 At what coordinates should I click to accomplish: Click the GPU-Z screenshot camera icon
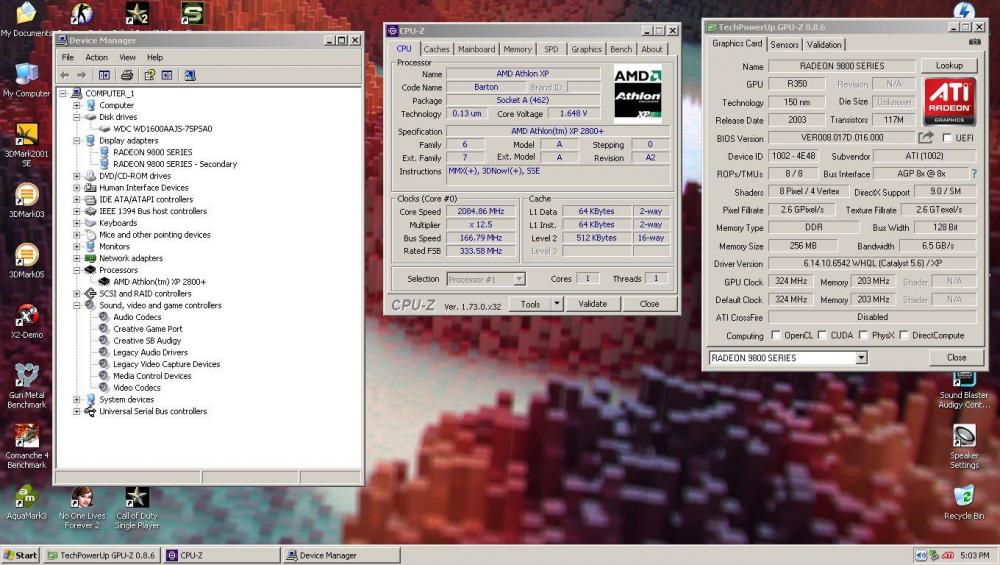[975, 42]
